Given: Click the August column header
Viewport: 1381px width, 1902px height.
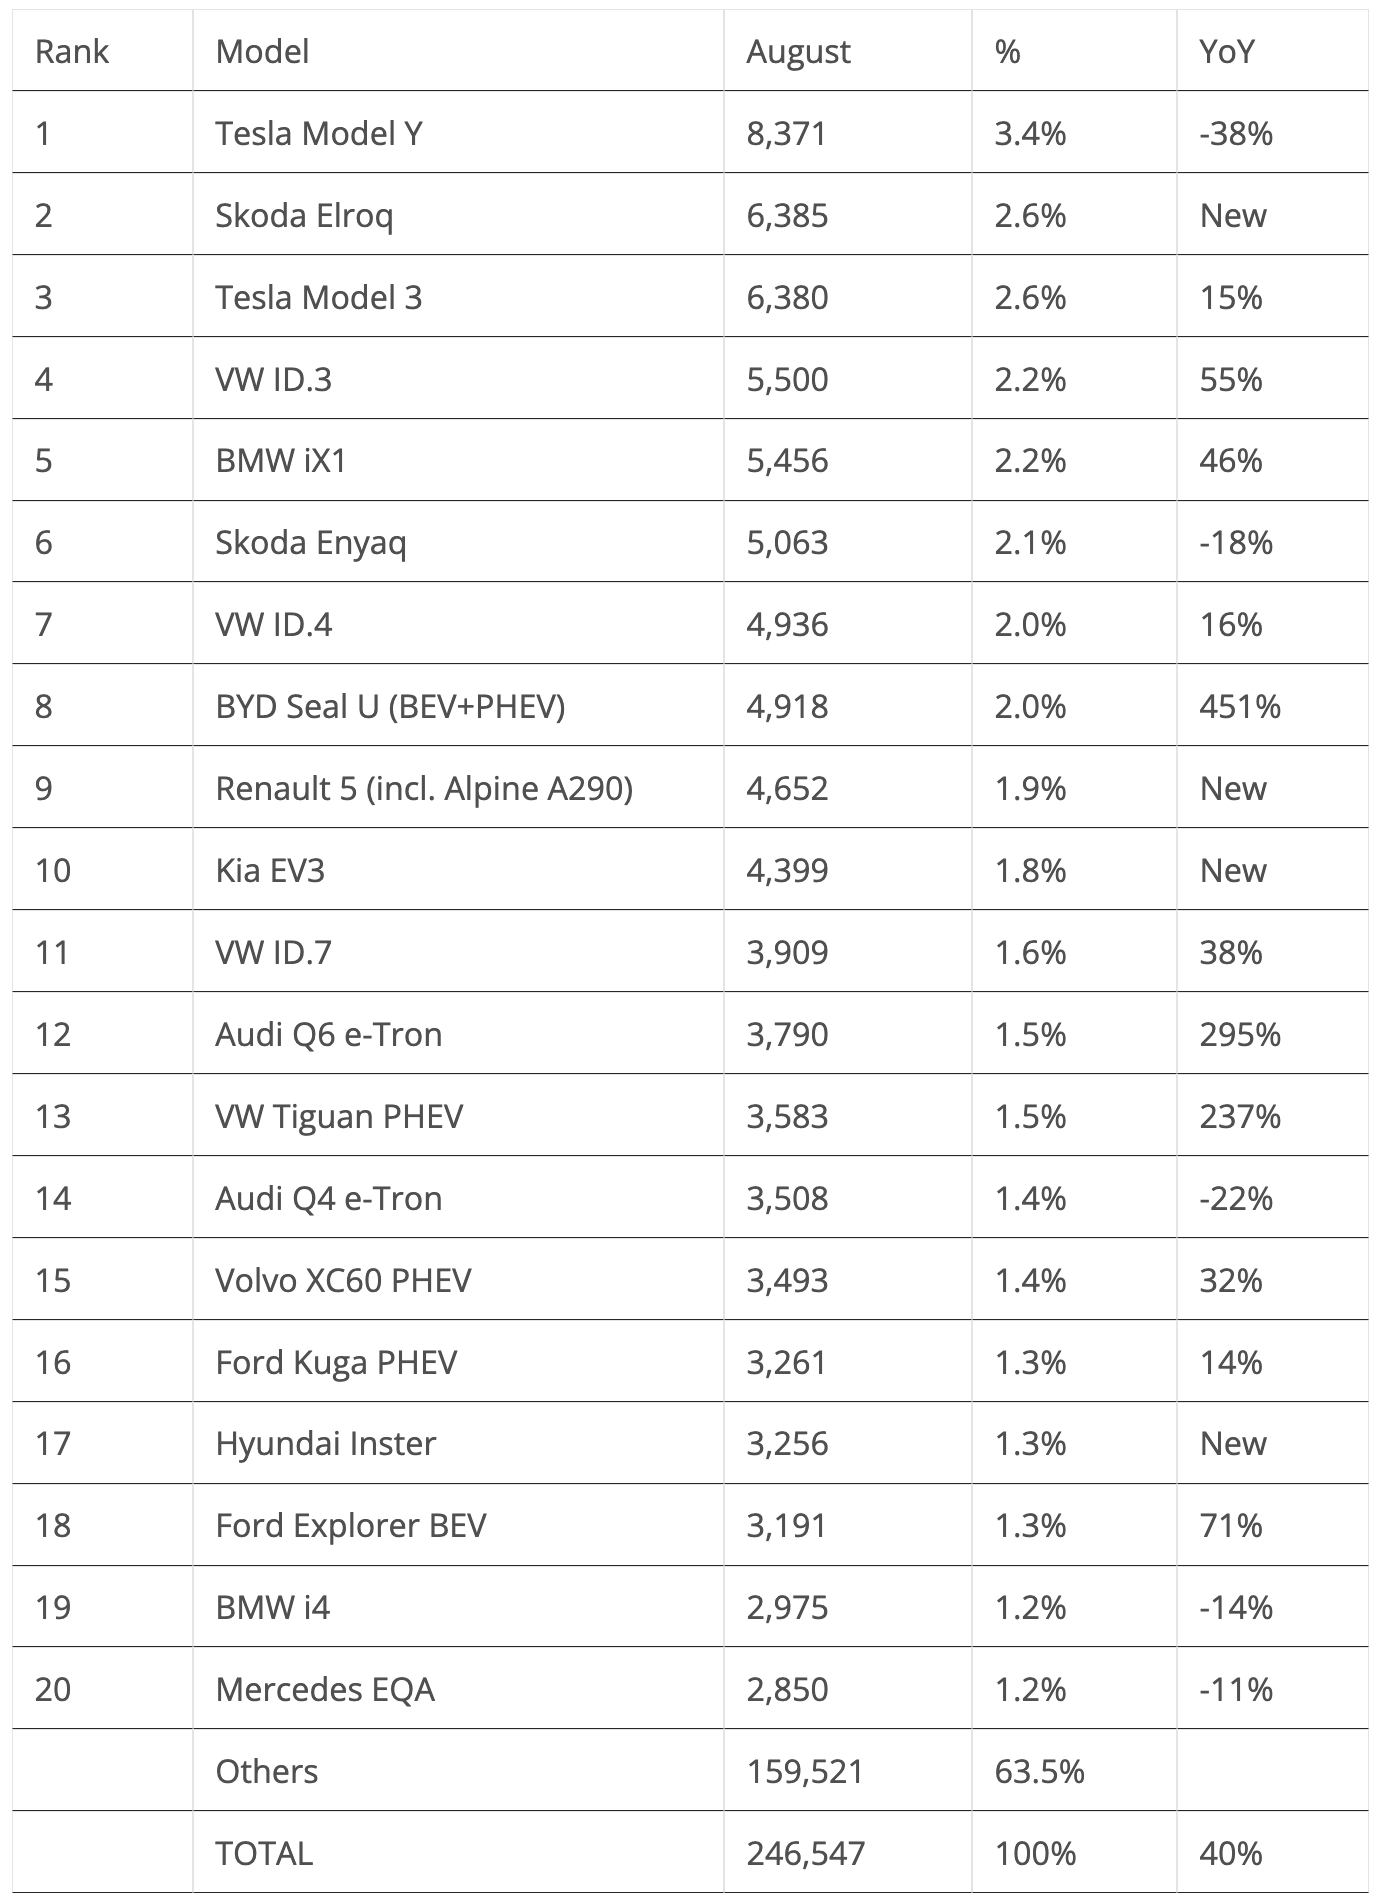Looking at the screenshot, I should click(x=798, y=51).
